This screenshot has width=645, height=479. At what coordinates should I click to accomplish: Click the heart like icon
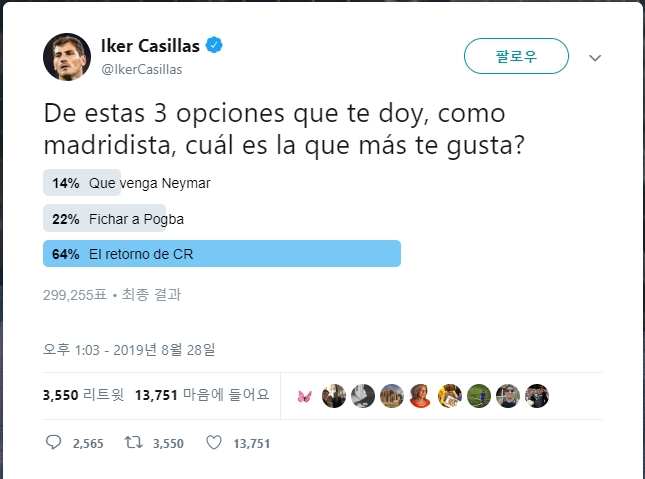click(214, 443)
